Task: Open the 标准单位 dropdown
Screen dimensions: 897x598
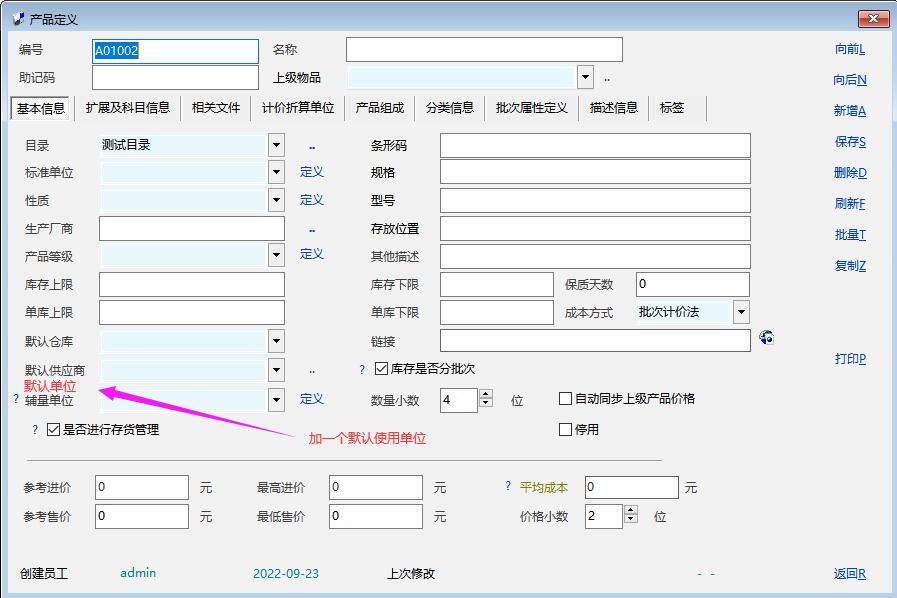Action: coord(276,172)
